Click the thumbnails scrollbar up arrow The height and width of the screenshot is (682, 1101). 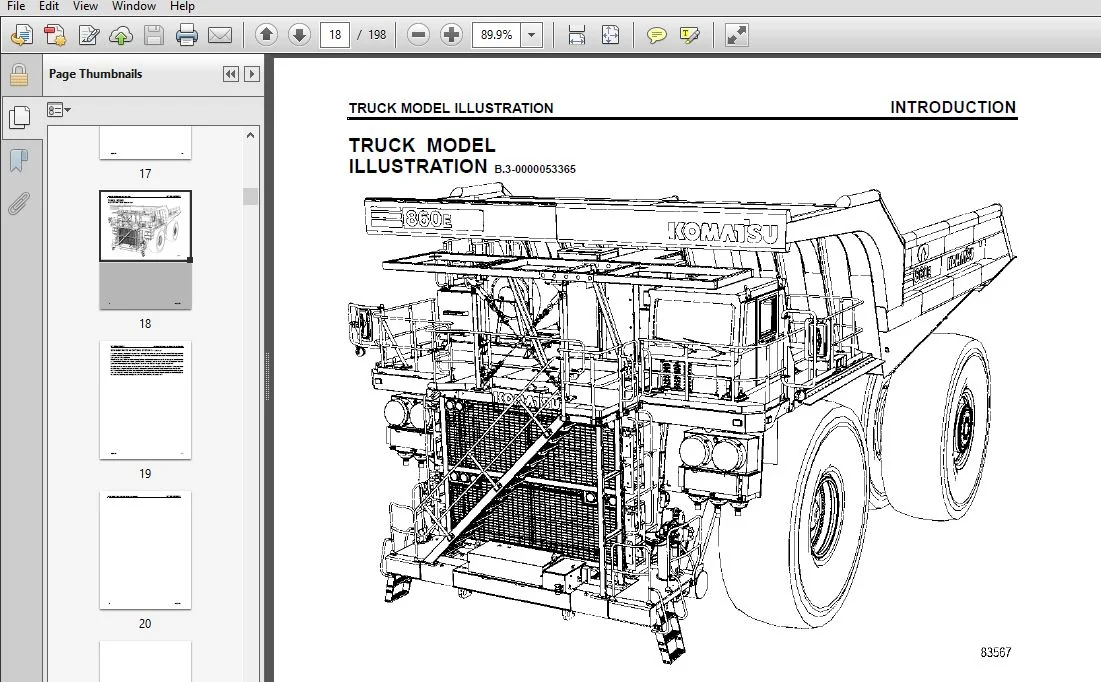[x=251, y=135]
